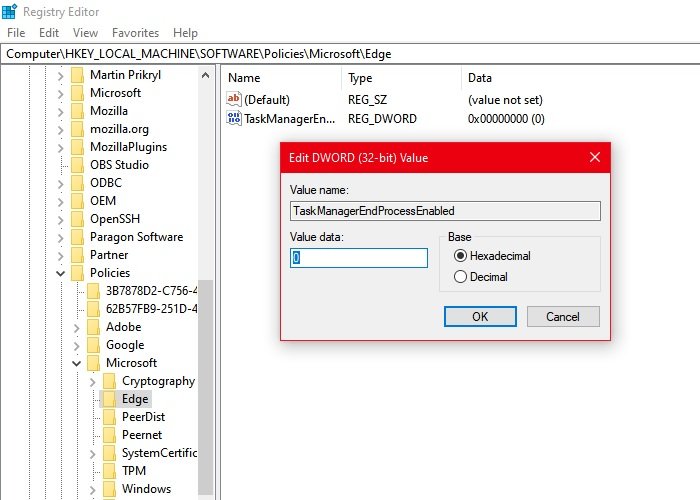Screen dimensions: 700x500
Task: Select the TPM key label
Action: coord(134,471)
